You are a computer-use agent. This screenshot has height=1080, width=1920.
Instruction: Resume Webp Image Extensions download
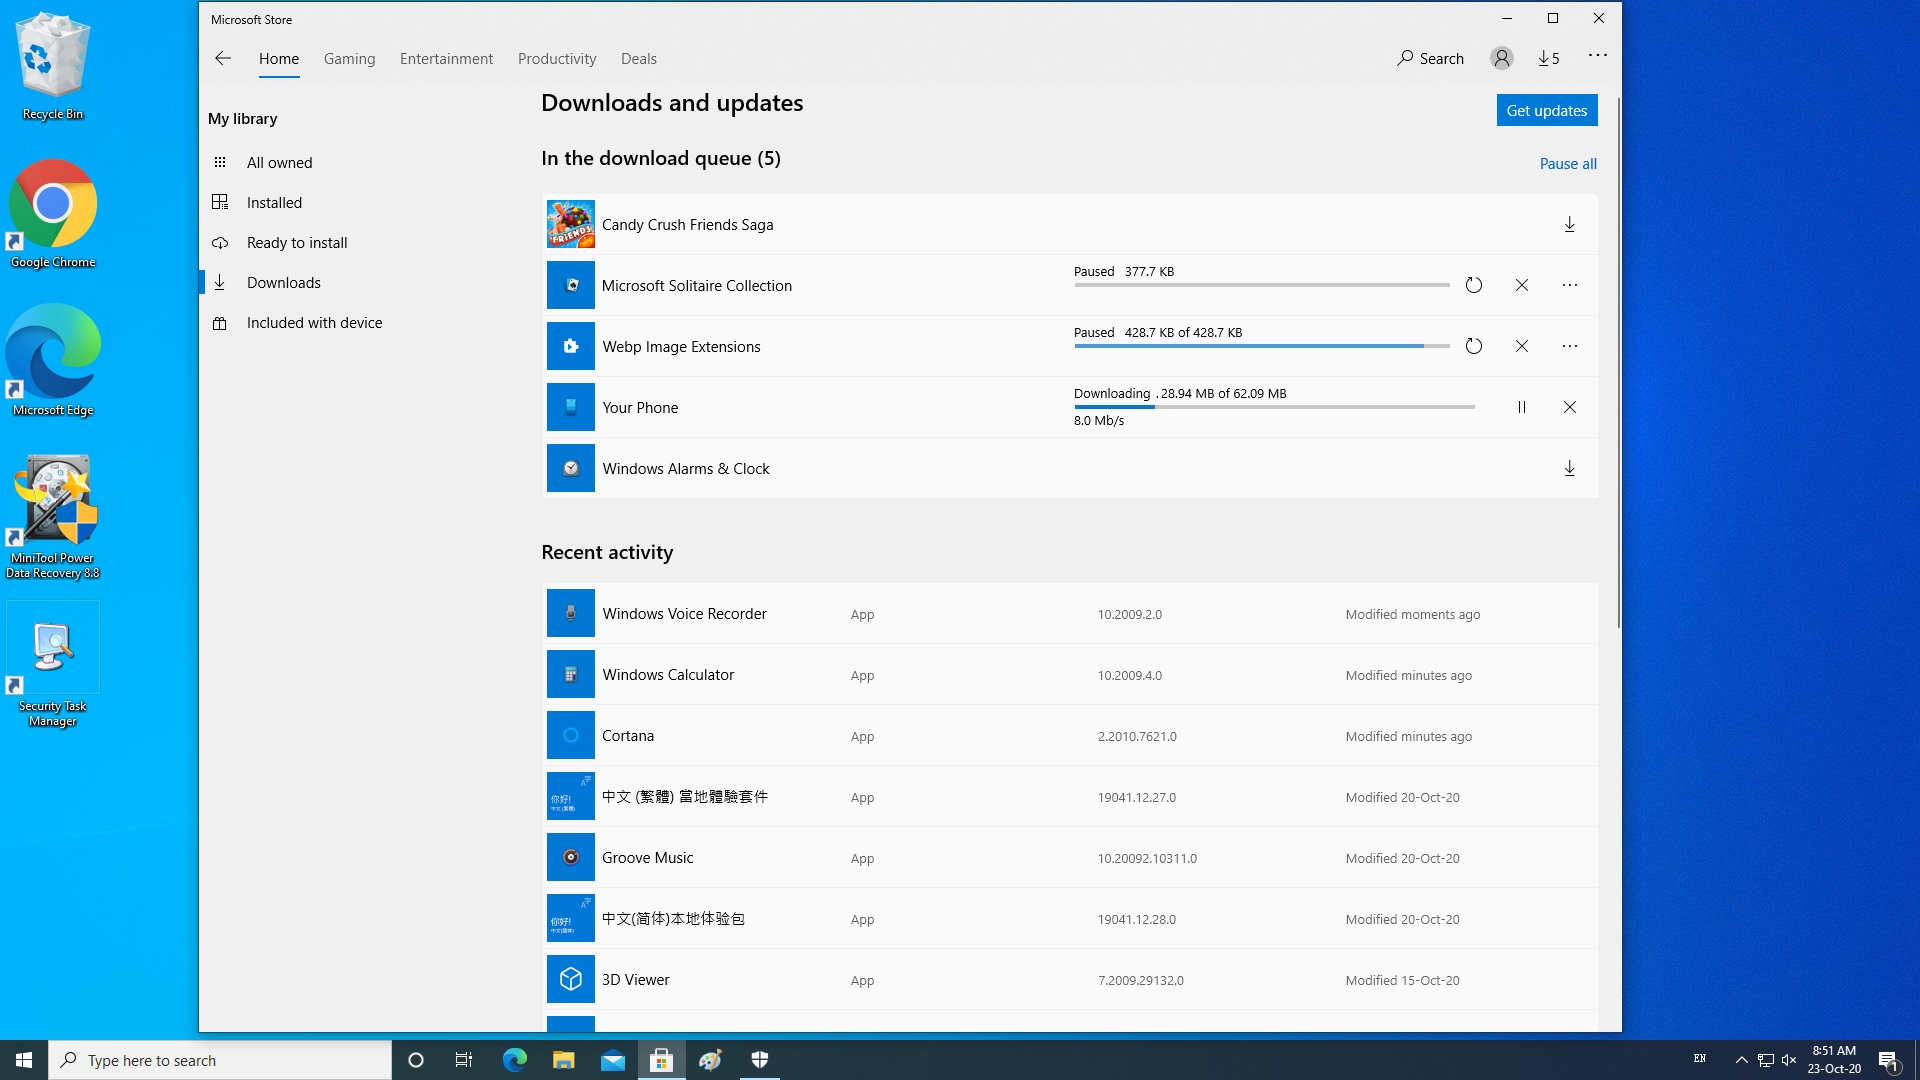point(1473,347)
